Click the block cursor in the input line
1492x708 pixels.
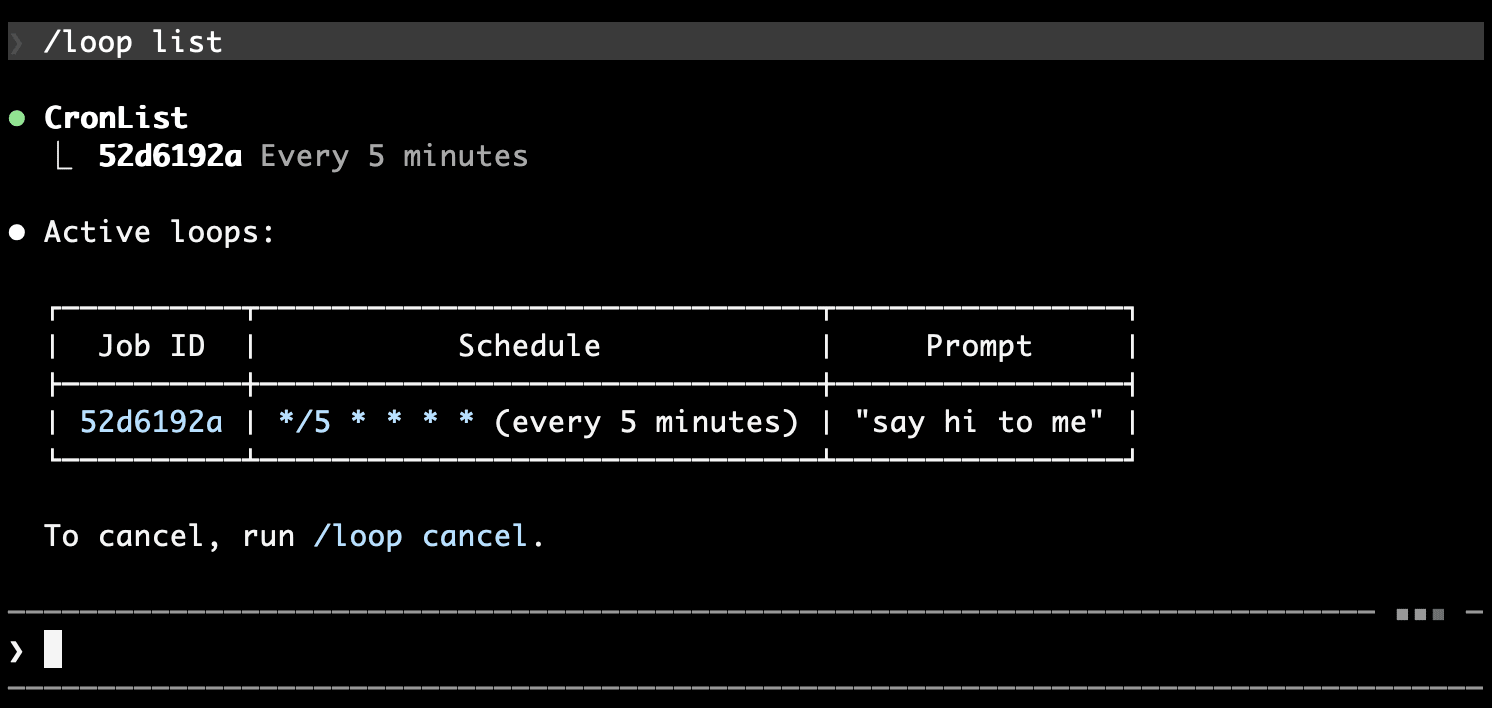[x=53, y=649]
